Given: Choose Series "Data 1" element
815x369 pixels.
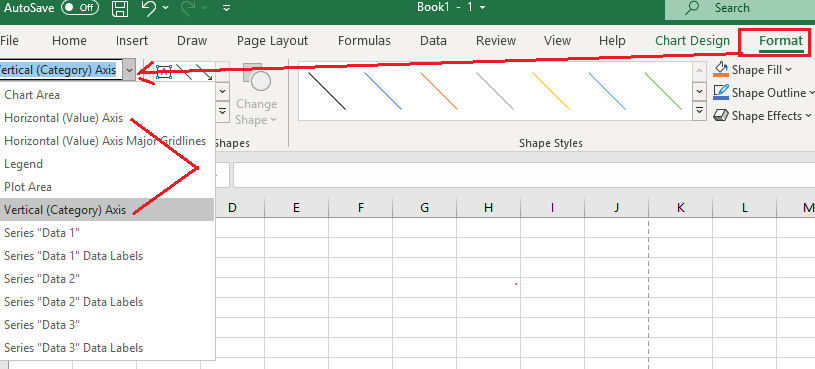Looking at the screenshot, I should (107, 233).
